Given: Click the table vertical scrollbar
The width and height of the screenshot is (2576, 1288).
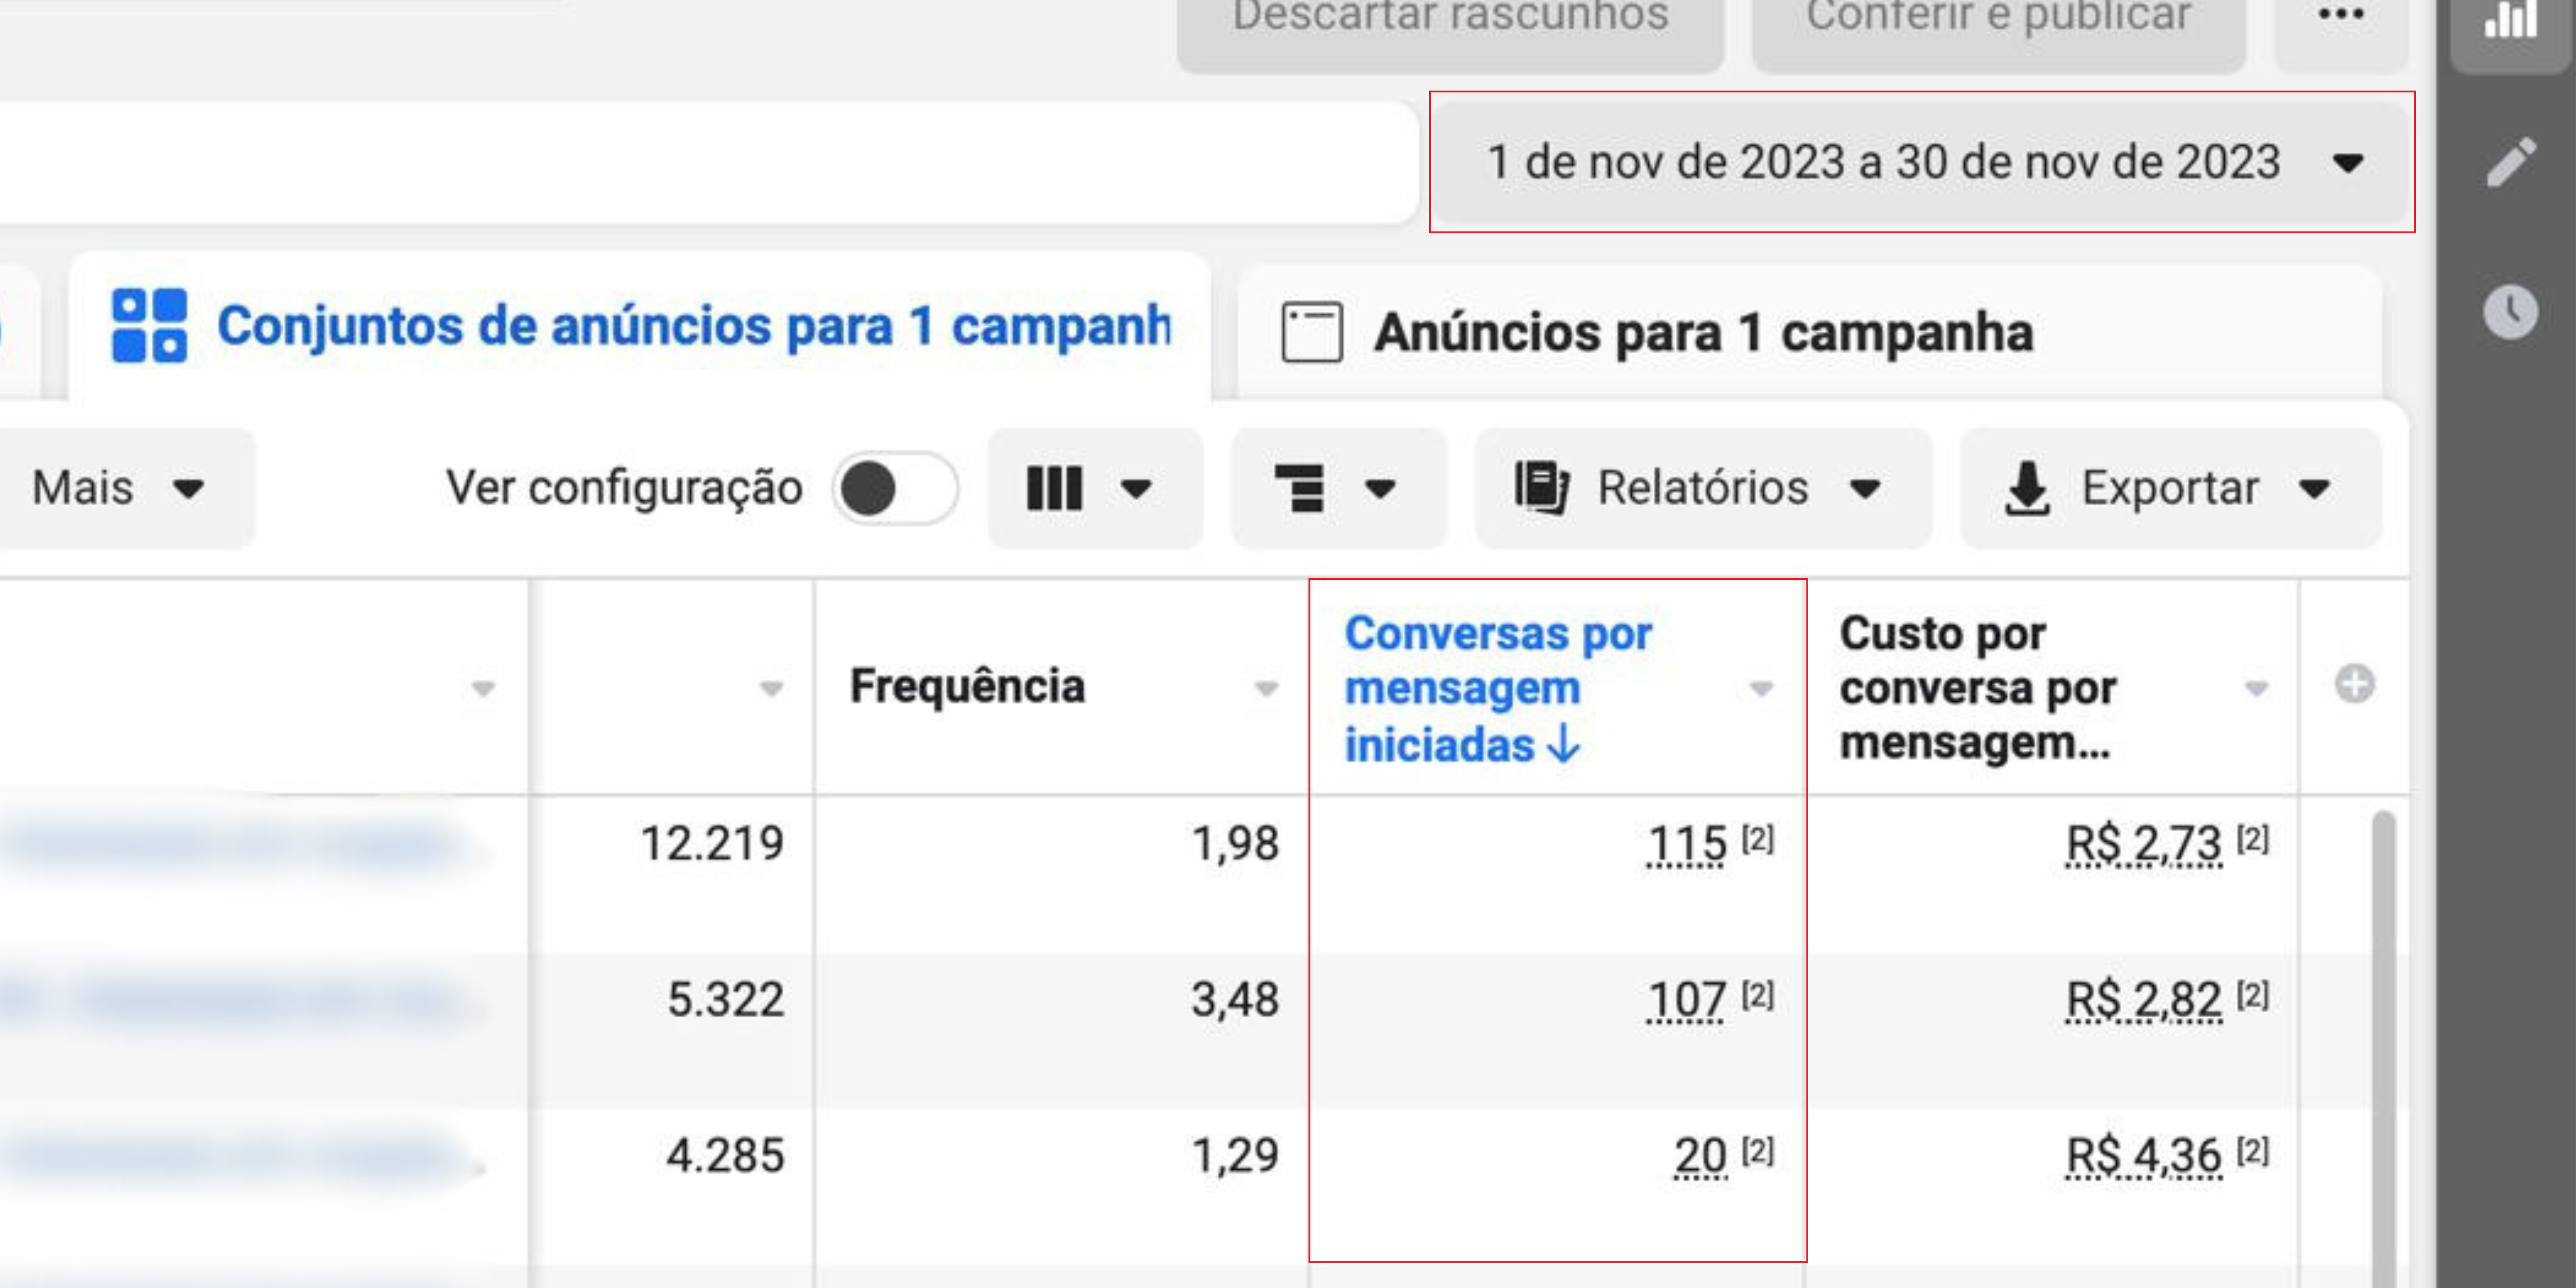Looking at the screenshot, I should pos(2384,1048).
